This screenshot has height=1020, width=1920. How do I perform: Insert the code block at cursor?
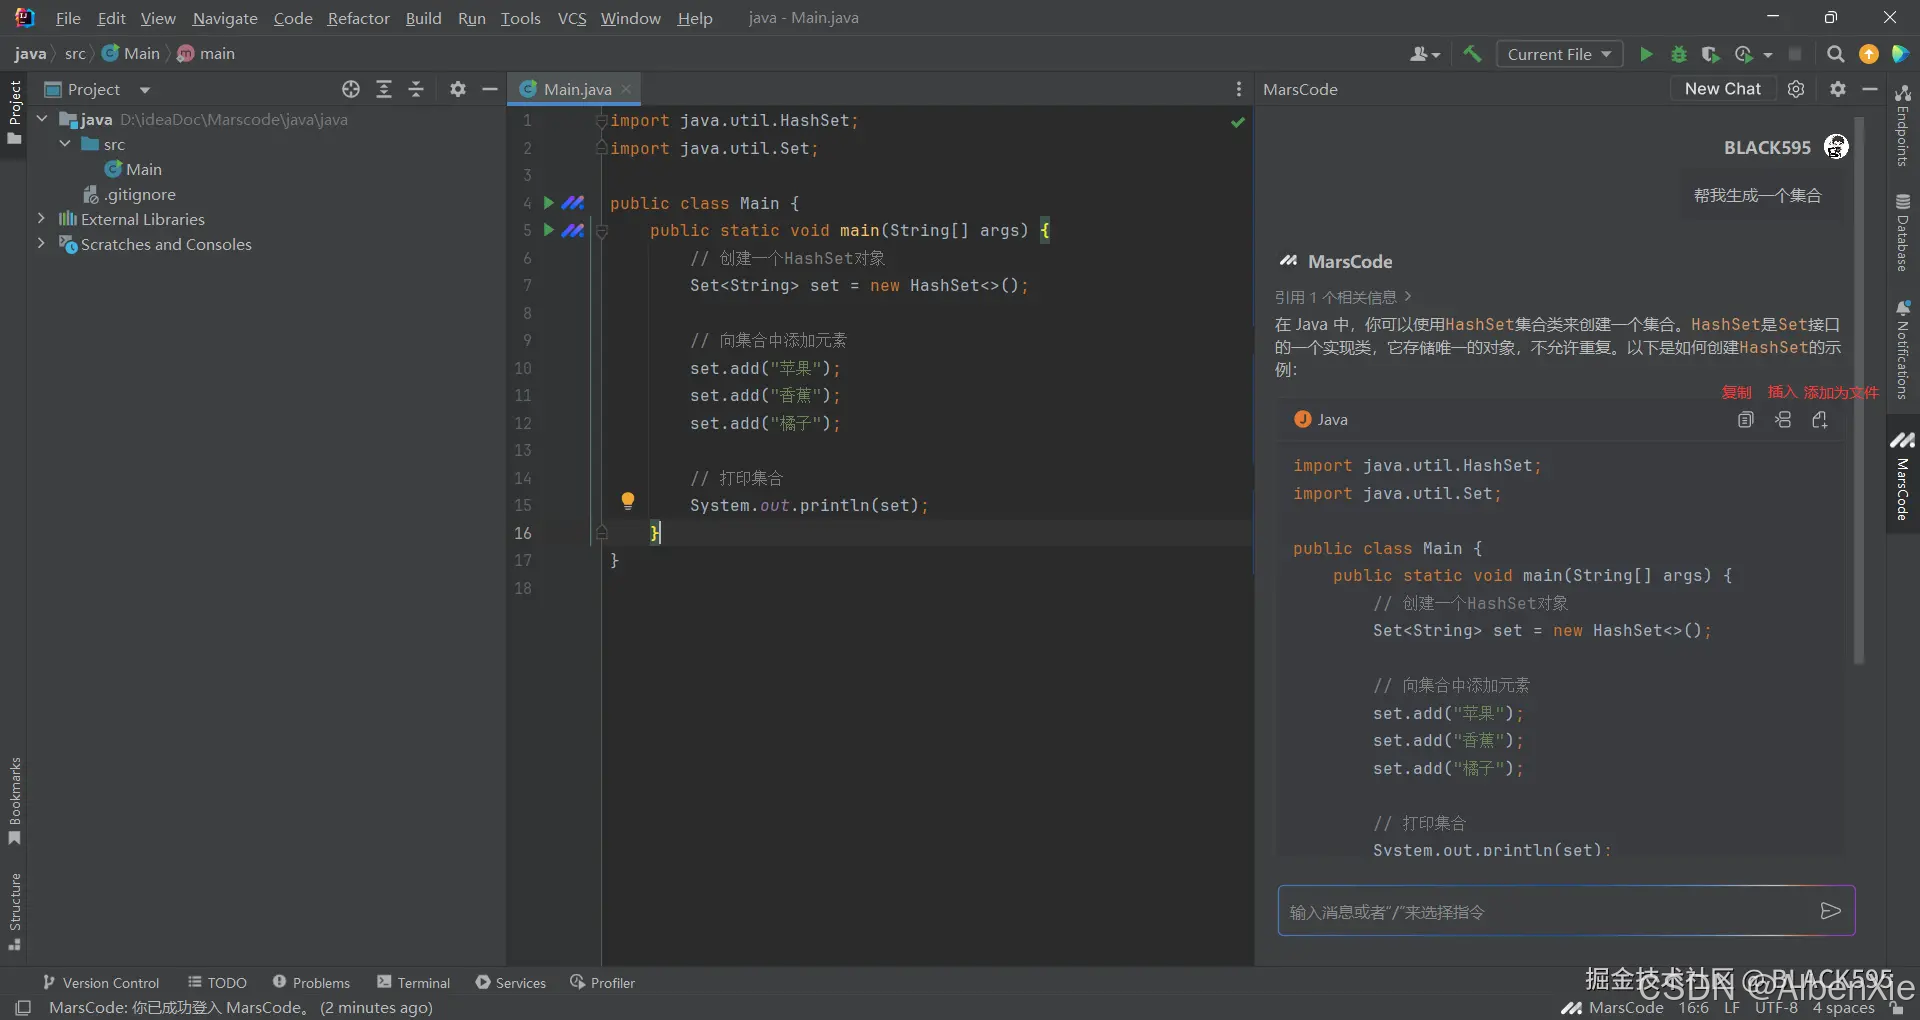1783,420
